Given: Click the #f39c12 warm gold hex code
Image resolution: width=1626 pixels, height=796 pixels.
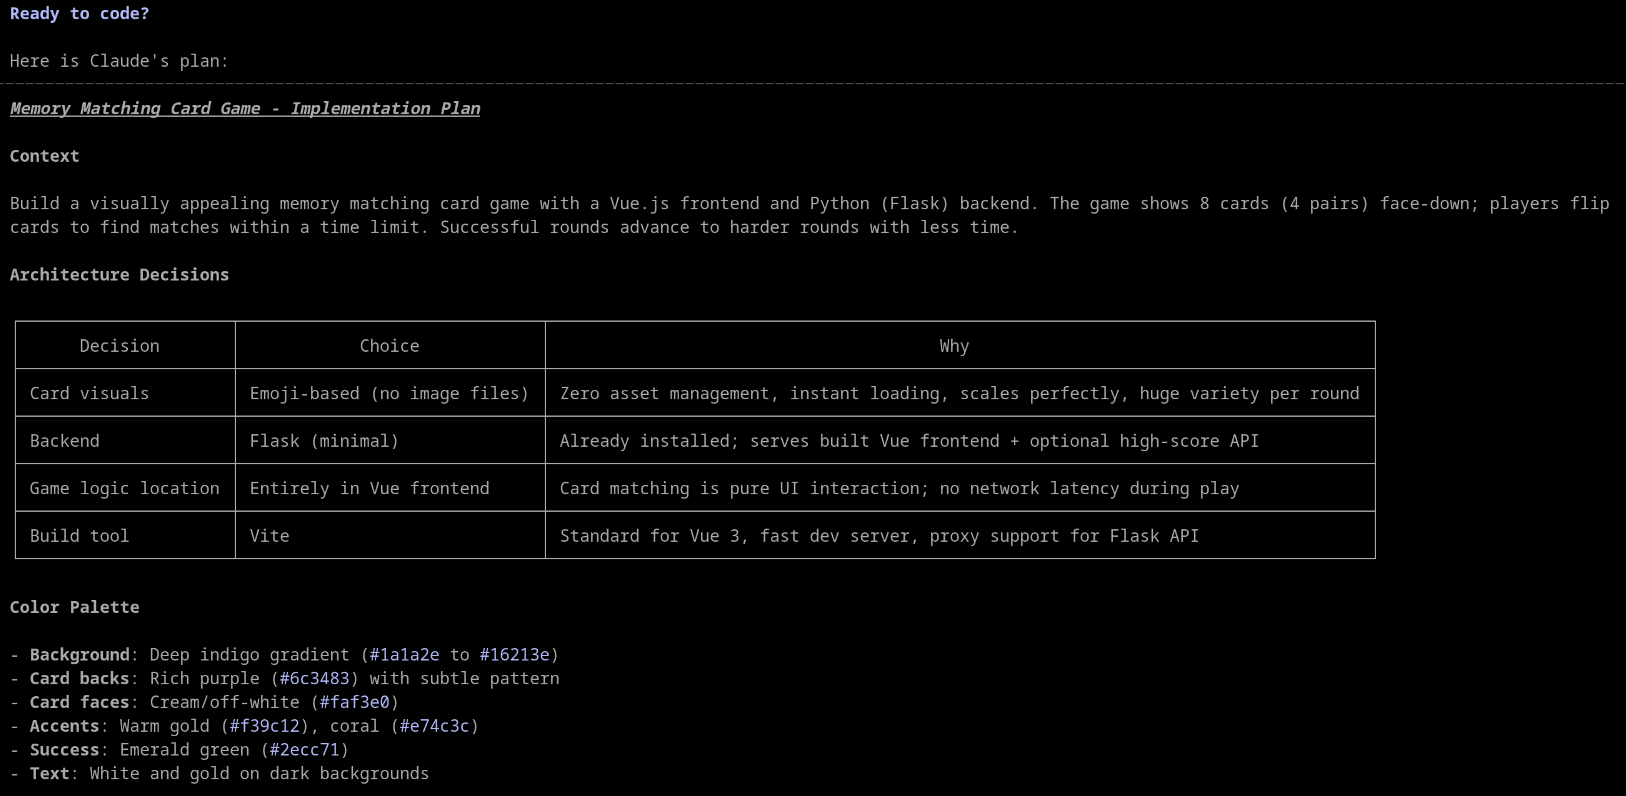Looking at the screenshot, I should tap(264, 726).
